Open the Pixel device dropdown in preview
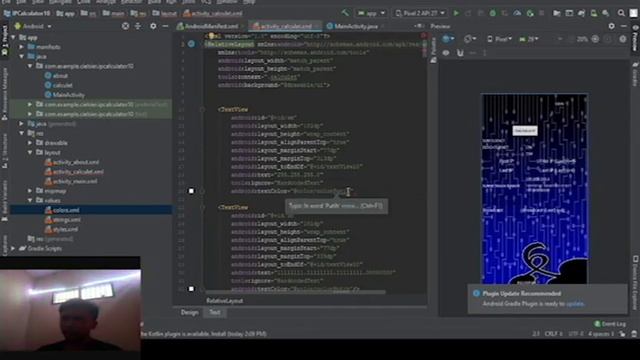Viewport: 640px width, 360px height. pyautogui.click(x=500, y=39)
